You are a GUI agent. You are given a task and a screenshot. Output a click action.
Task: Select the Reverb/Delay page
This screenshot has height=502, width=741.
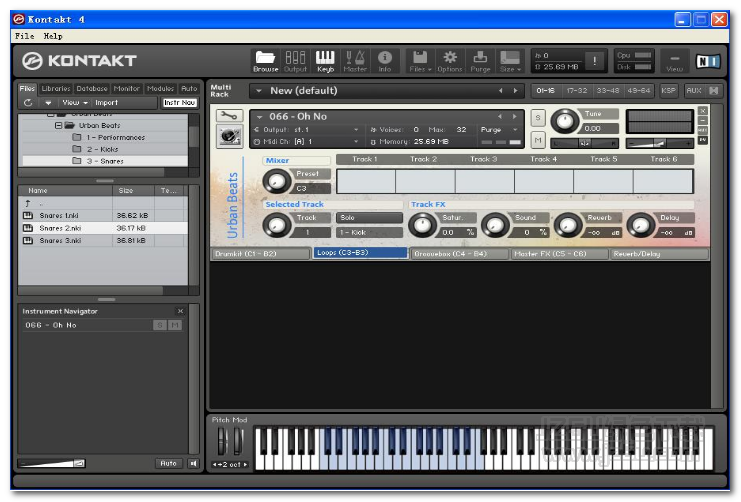[x=660, y=254]
